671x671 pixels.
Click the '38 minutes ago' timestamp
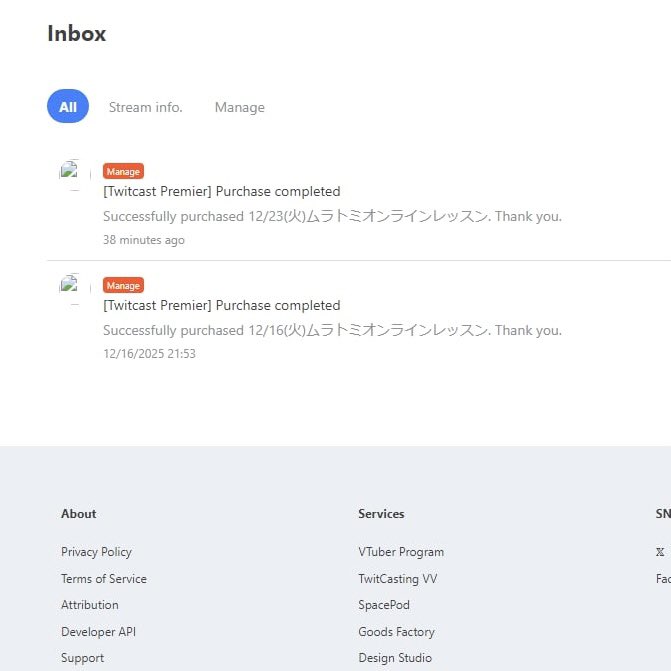[x=144, y=240]
